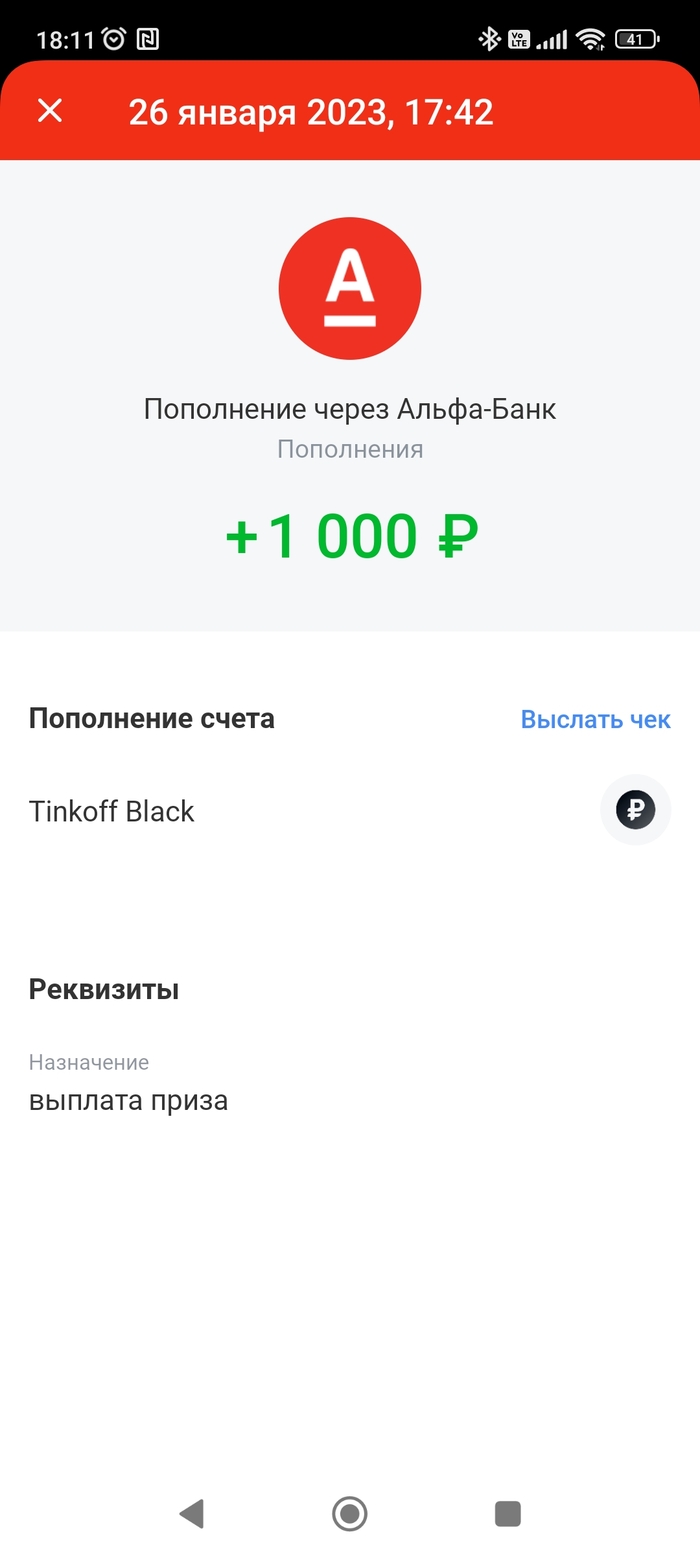Screen dimensions: 700x1556
Task: Tap the "Реквизиты" section heading
Action: click(104, 989)
